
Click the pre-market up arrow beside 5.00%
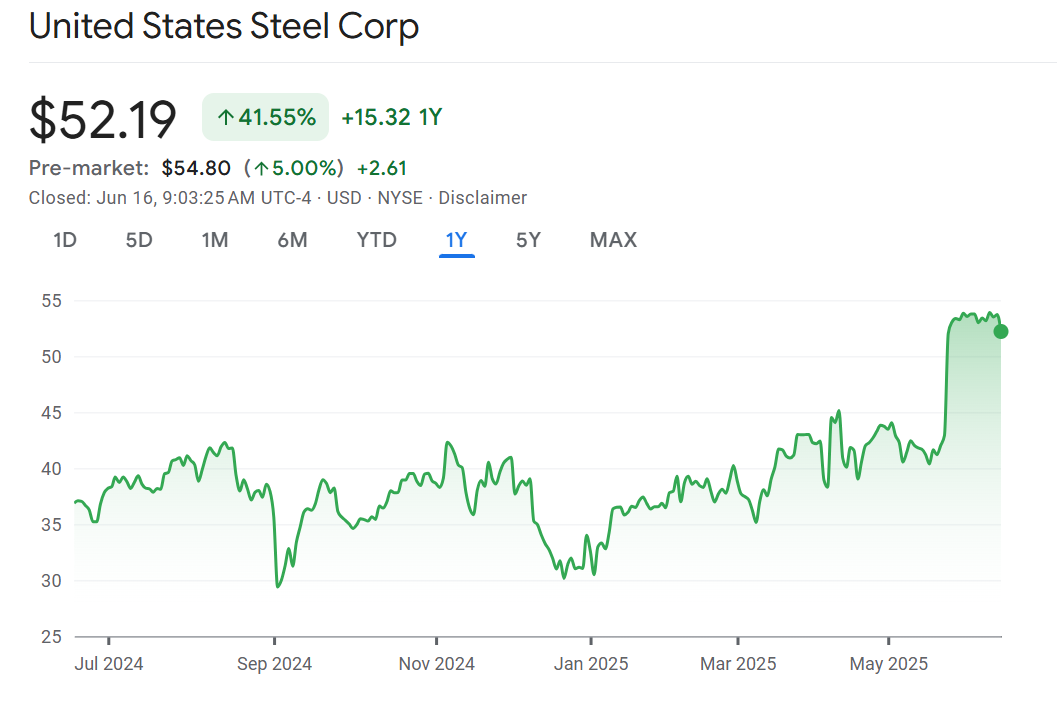tap(261, 168)
